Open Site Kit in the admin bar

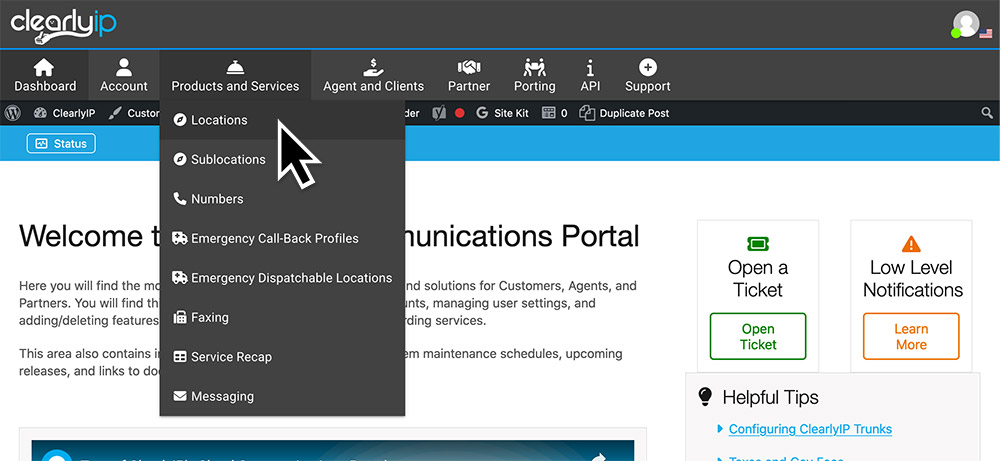510,114
